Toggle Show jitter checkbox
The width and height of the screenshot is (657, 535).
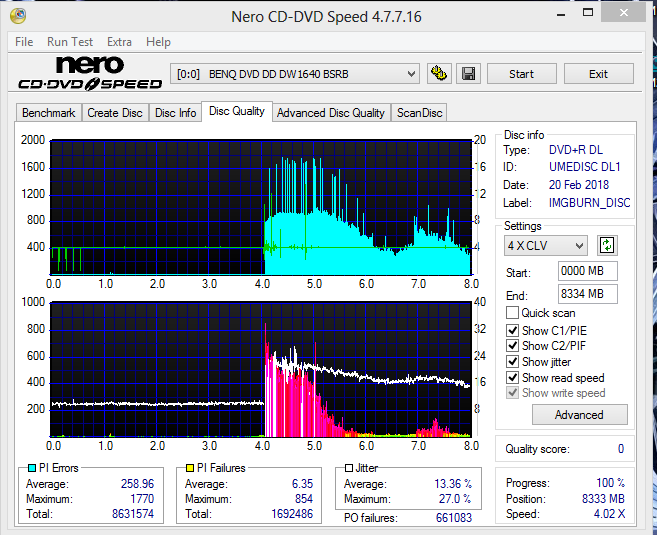pyautogui.click(x=512, y=361)
